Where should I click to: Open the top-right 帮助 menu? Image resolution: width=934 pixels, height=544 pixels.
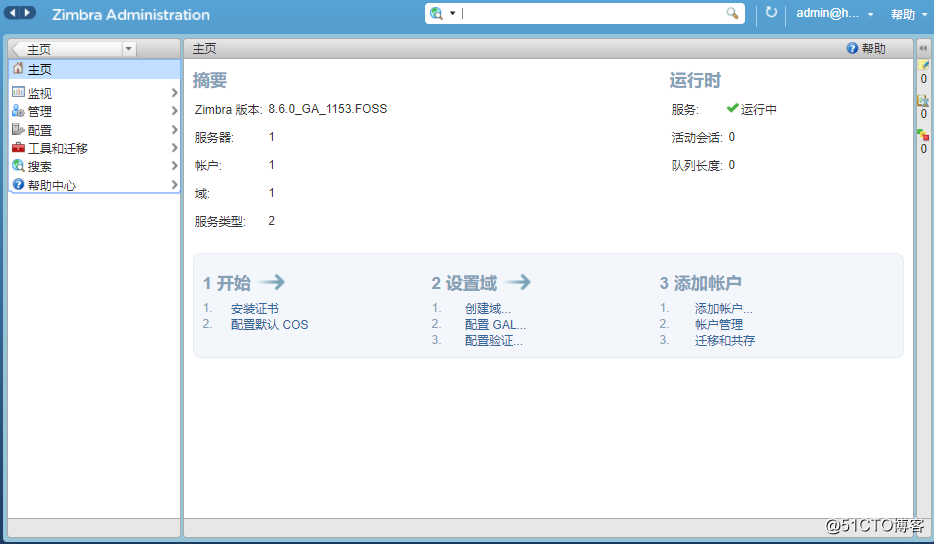tap(909, 14)
